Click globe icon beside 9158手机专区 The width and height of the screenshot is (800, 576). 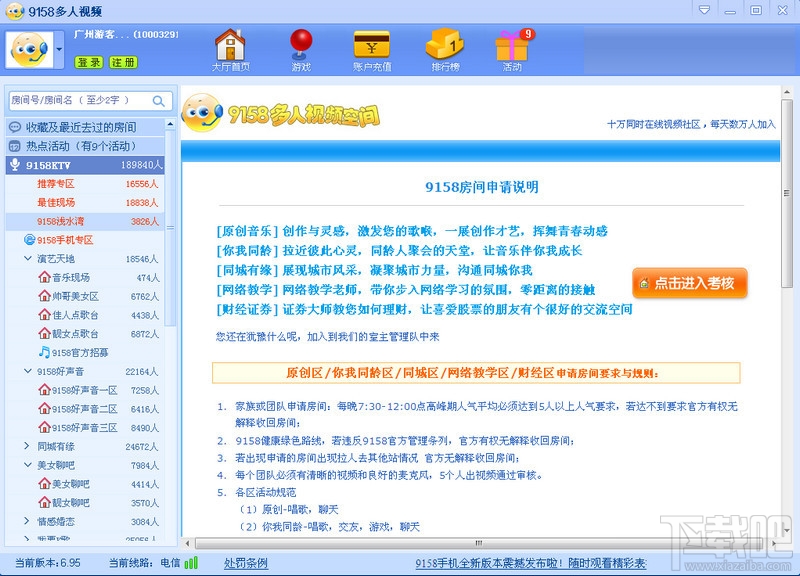click(x=30, y=240)
